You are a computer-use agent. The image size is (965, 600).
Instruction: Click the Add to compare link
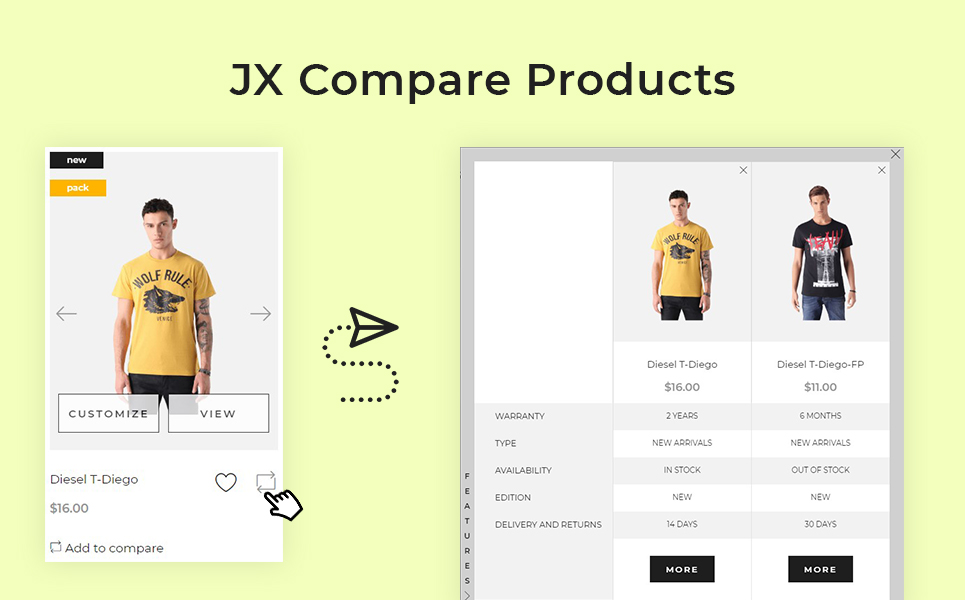[107, 548]
